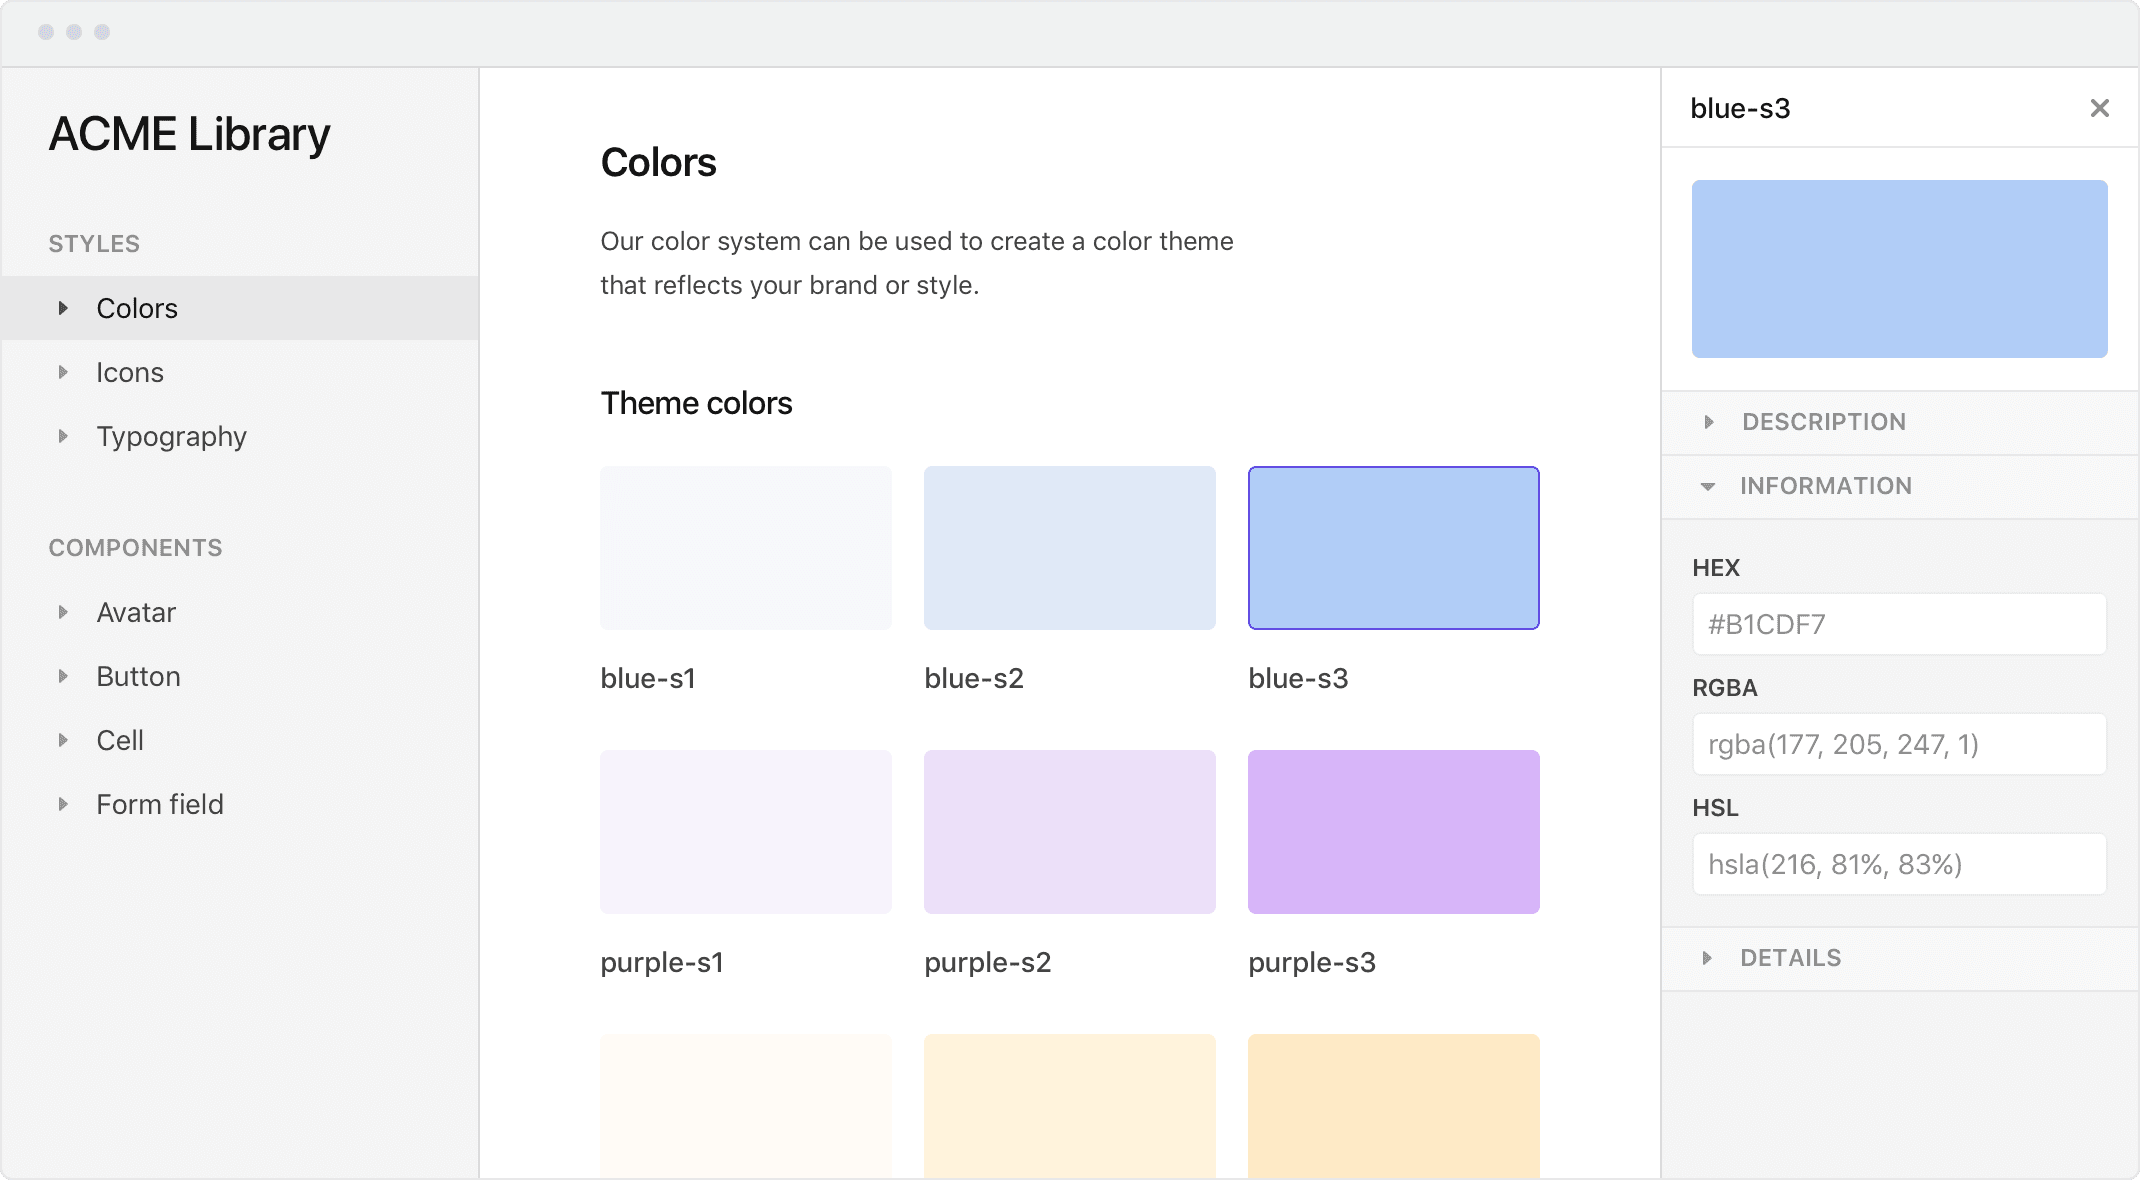Screen dimensions: 2140x1180
Task: Expand the Icons tree arrow
Action: click(x=63, y=372)
